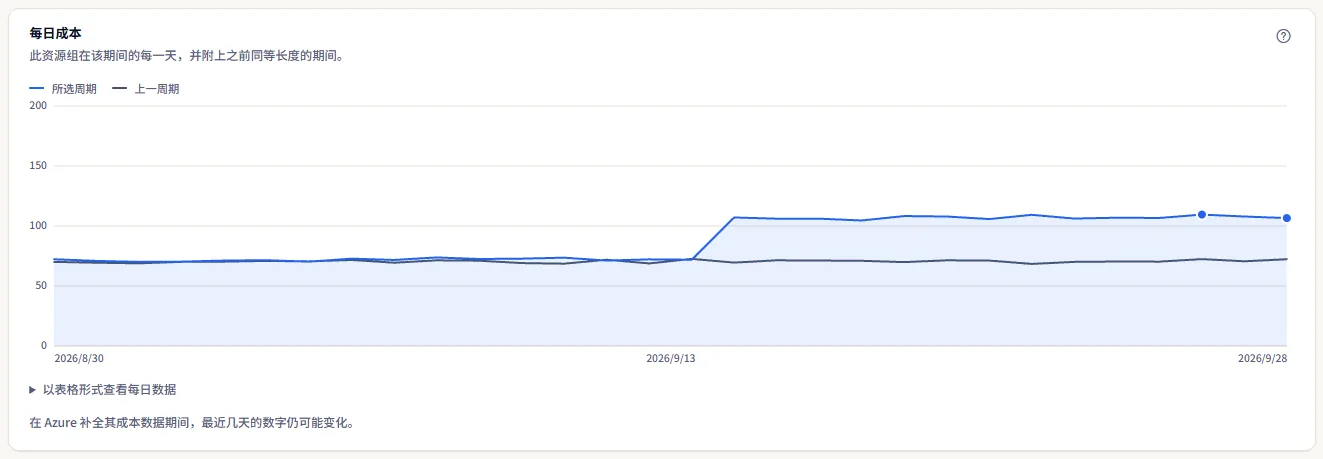Toggle the 上一周期 series legend label
Viewport: 1323px width, 459px height.
(x=157, y=89)
